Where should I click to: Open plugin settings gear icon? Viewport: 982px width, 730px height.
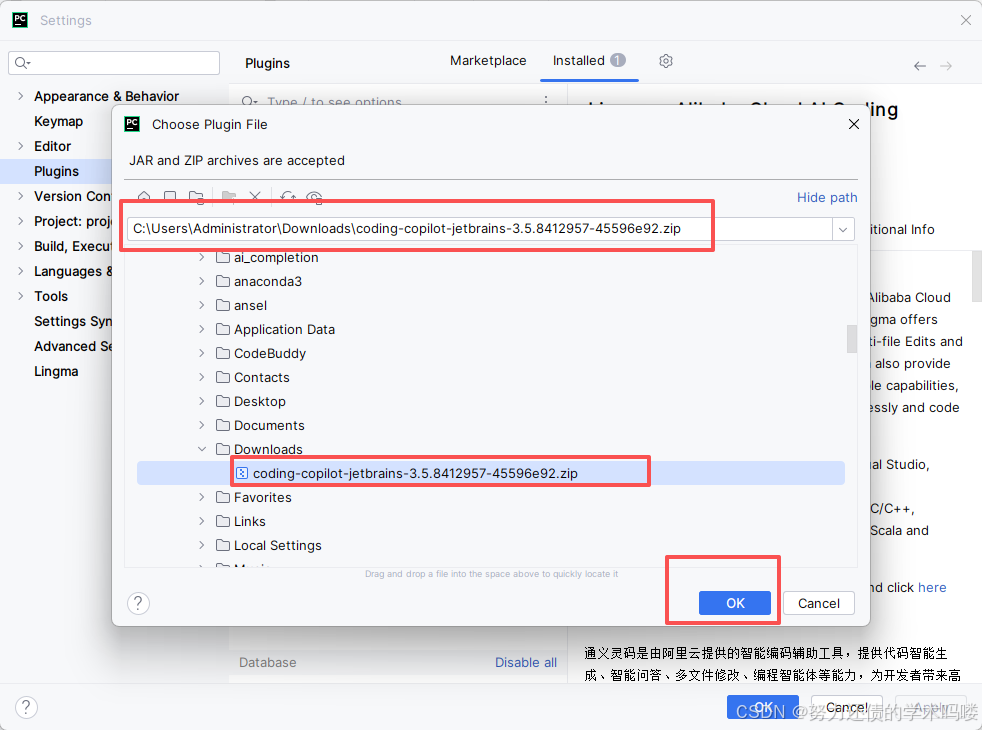click(666, 61)
